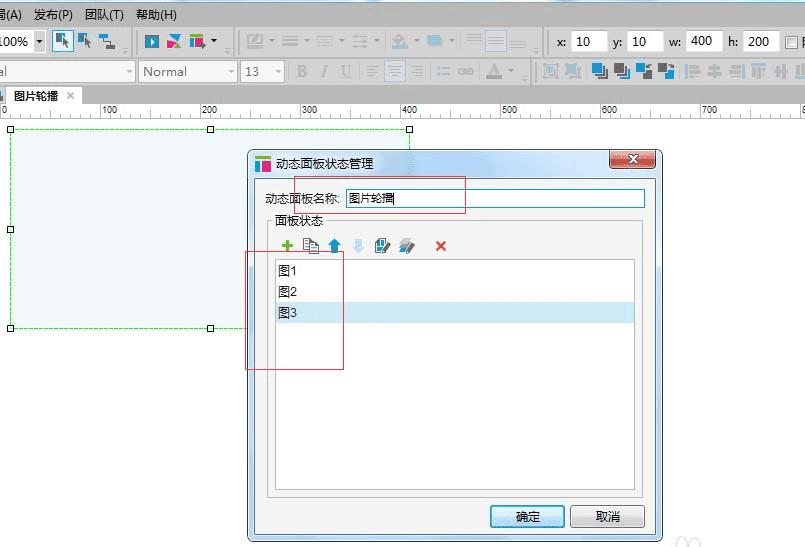
Task: Set vertical text alignment to middle
Action: 495,41
